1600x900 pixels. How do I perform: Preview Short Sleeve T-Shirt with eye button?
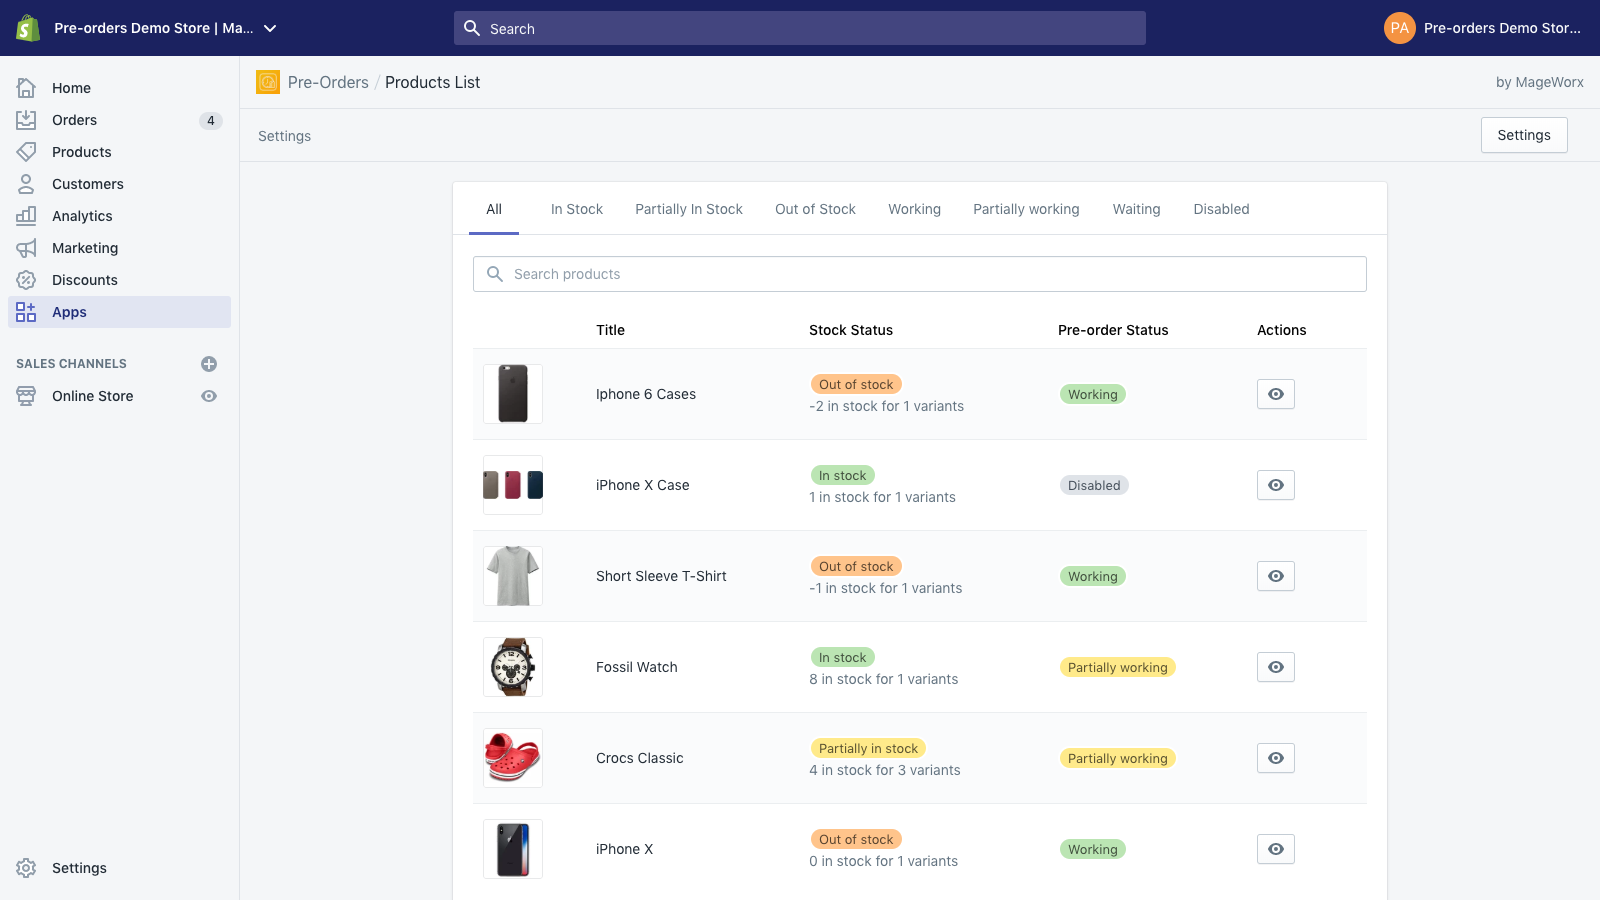tap(1276, 576)
